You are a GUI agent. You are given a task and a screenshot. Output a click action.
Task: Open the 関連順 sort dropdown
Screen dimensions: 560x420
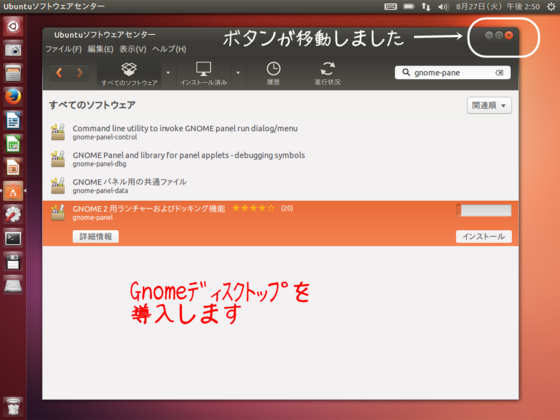pyautogui.click(x=489, y=105)
